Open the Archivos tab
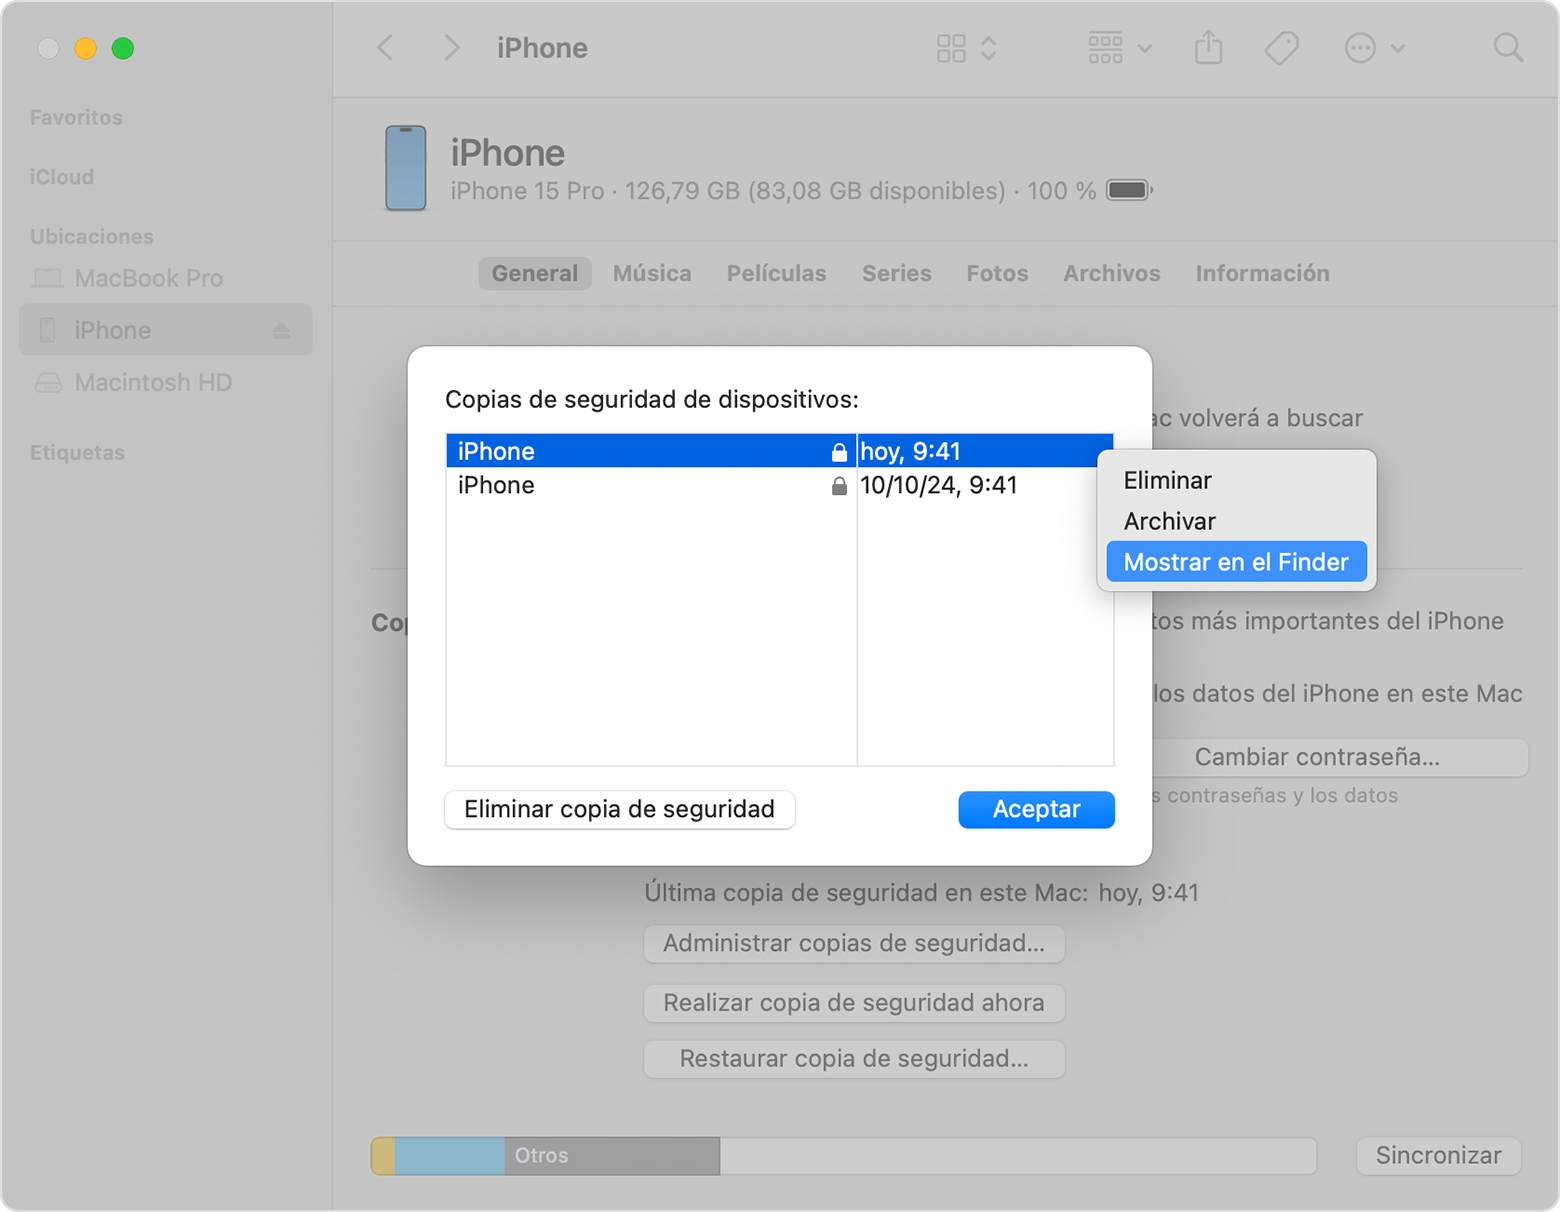 click(x=1112, y=273)
